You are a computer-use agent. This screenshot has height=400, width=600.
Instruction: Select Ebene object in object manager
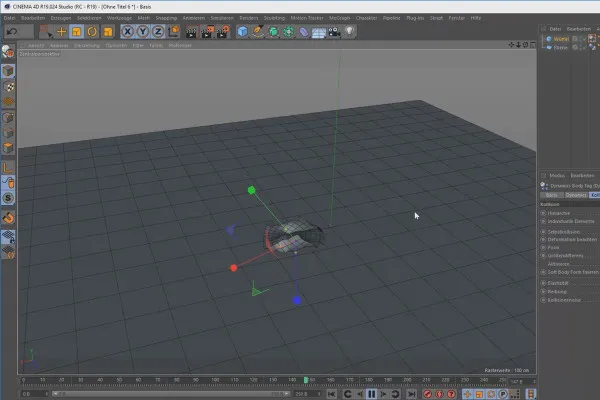pyautogui.click(x=561, y=48)
